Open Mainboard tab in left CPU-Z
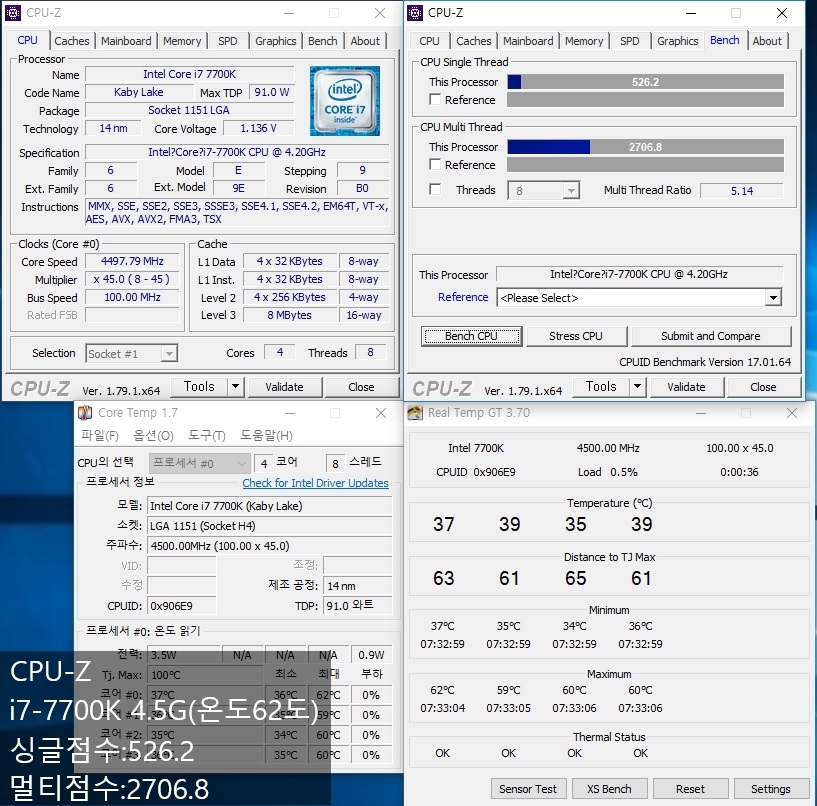This screenshot has width=817, height=806. coord(126,41)
